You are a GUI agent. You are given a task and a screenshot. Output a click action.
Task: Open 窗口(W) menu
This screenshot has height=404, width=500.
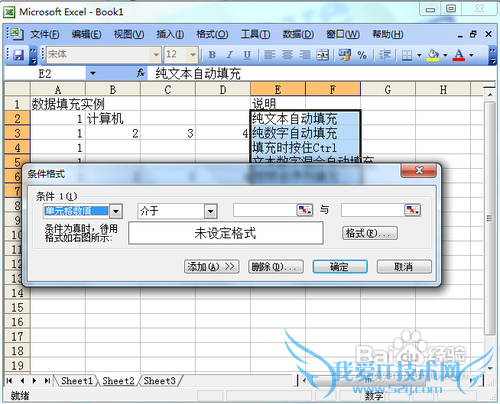[x=343, y=34]
